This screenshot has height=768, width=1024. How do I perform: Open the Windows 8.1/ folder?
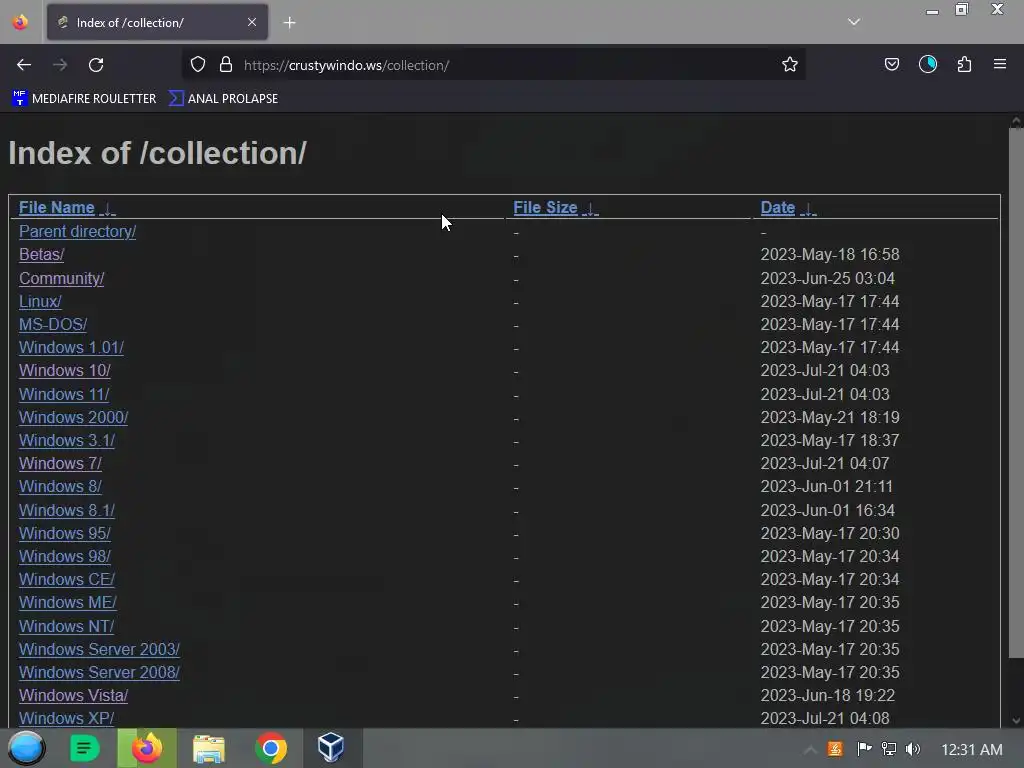point(67,511)
